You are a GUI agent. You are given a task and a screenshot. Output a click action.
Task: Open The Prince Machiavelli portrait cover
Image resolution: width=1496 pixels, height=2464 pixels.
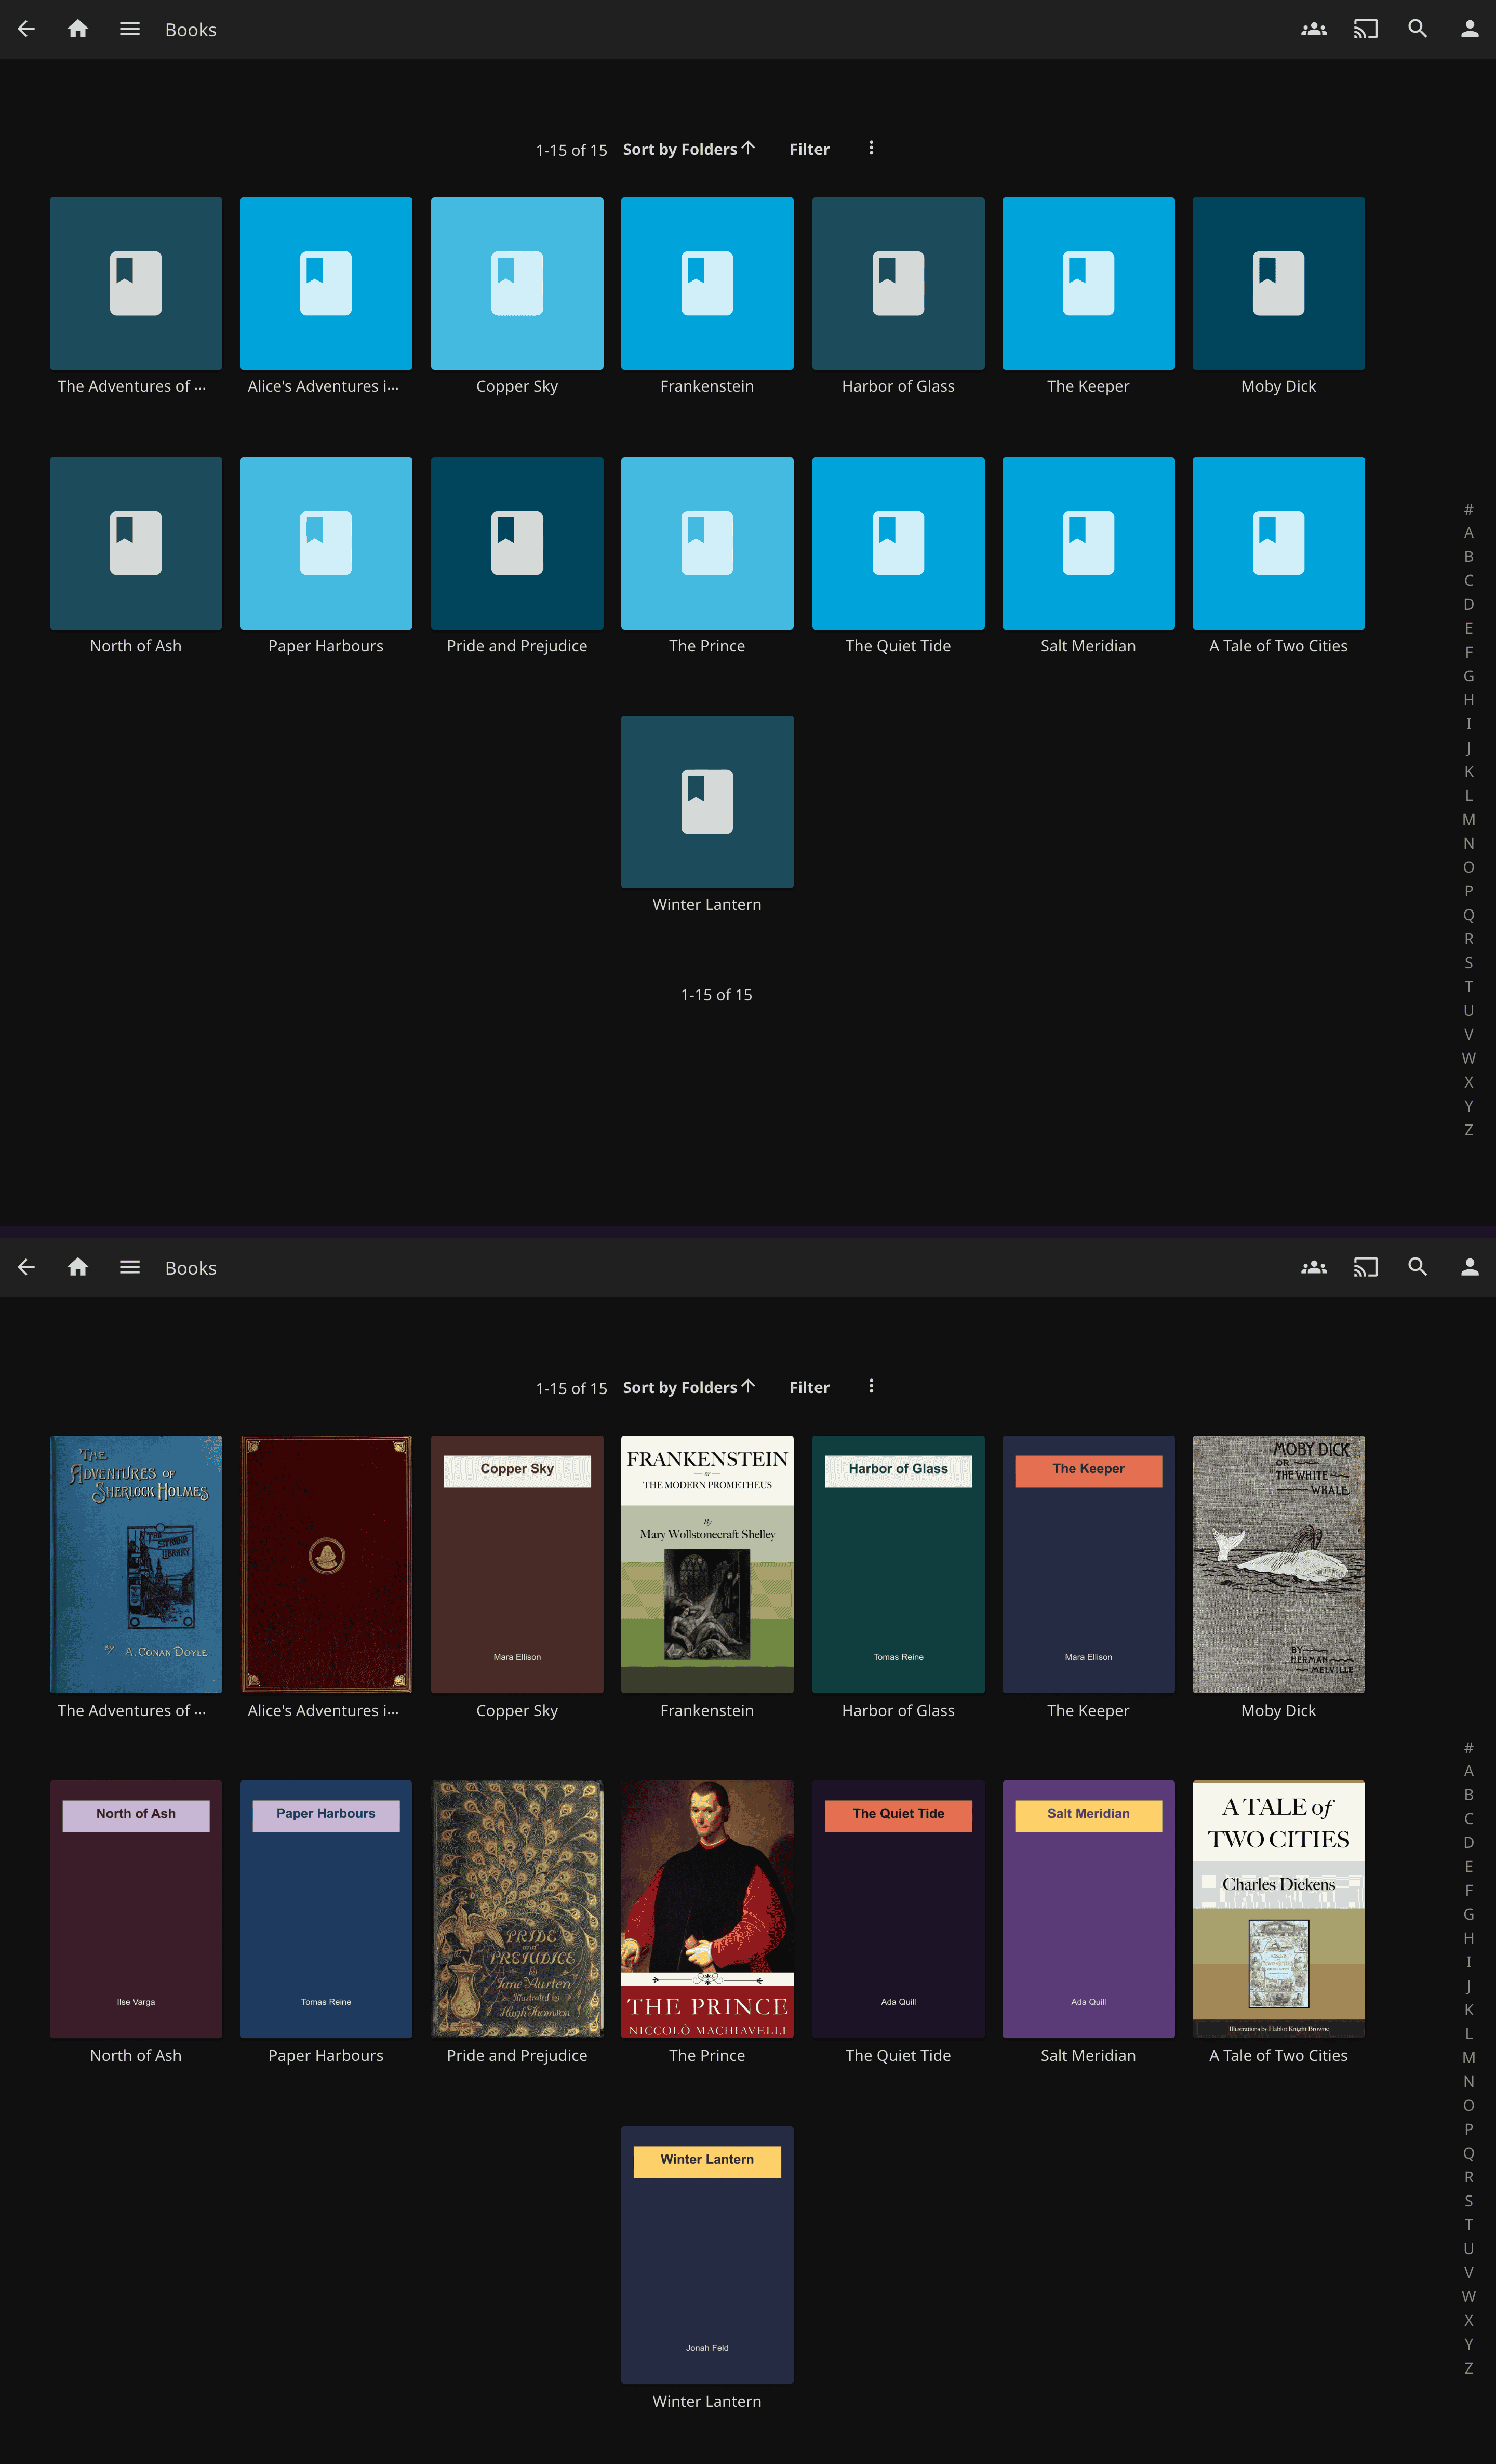pyautogui.click(x=707, y=1909)
